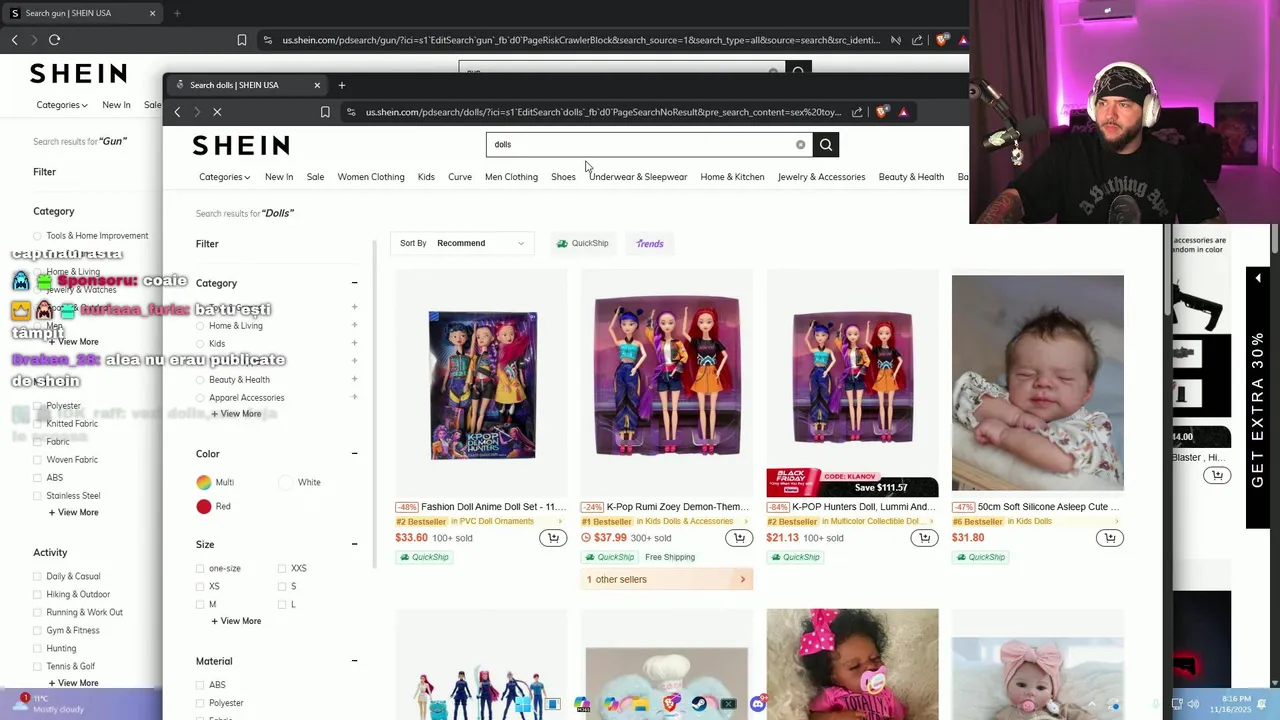
Task: Open Men Clothing nav item
Action: tap(511, 177)
